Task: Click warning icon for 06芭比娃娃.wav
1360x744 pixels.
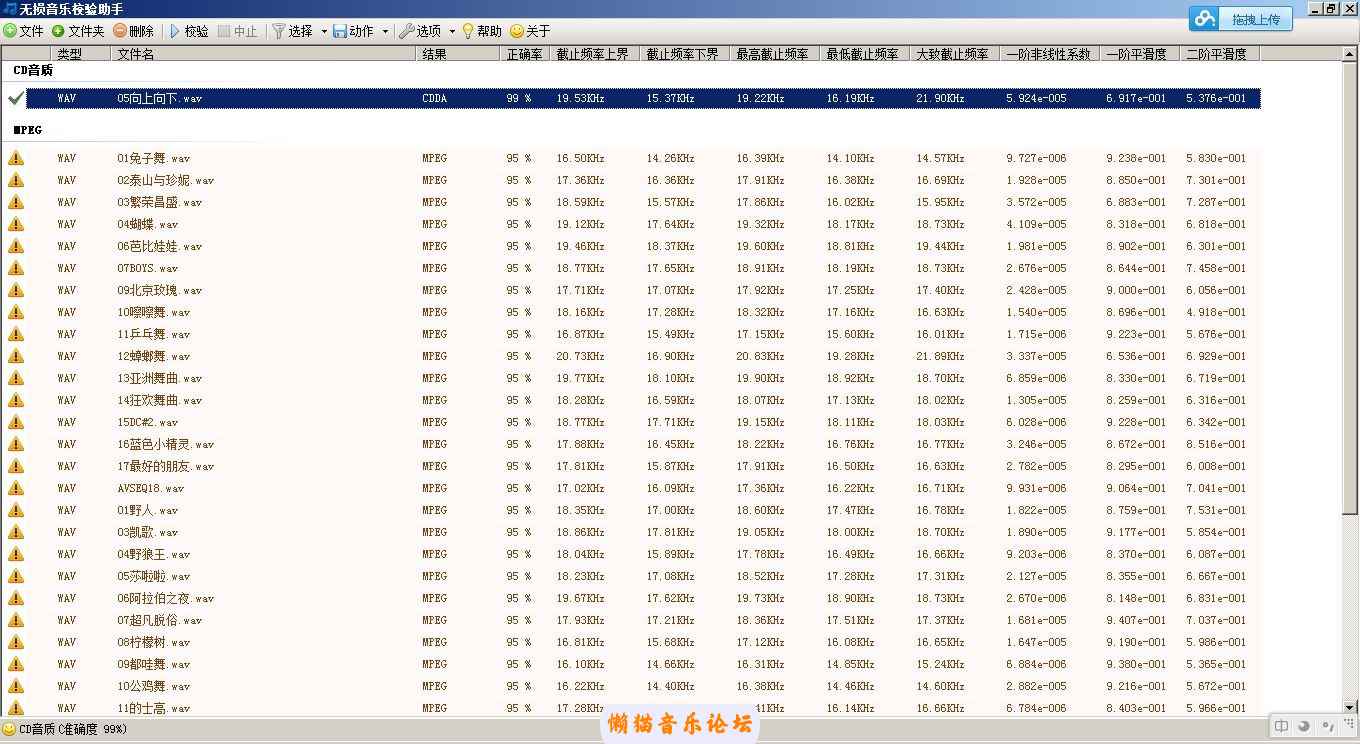Action: [x=15, y=246]
